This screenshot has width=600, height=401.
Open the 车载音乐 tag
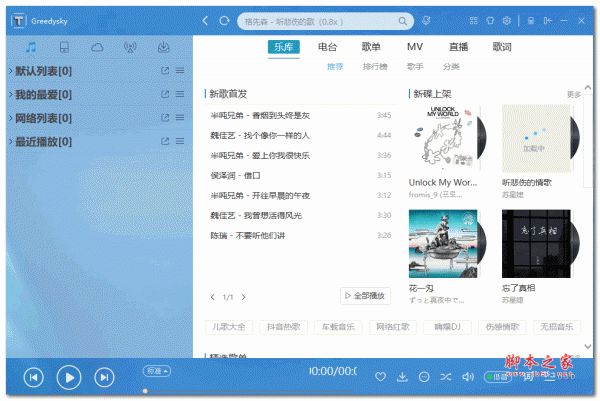[338, 327]
